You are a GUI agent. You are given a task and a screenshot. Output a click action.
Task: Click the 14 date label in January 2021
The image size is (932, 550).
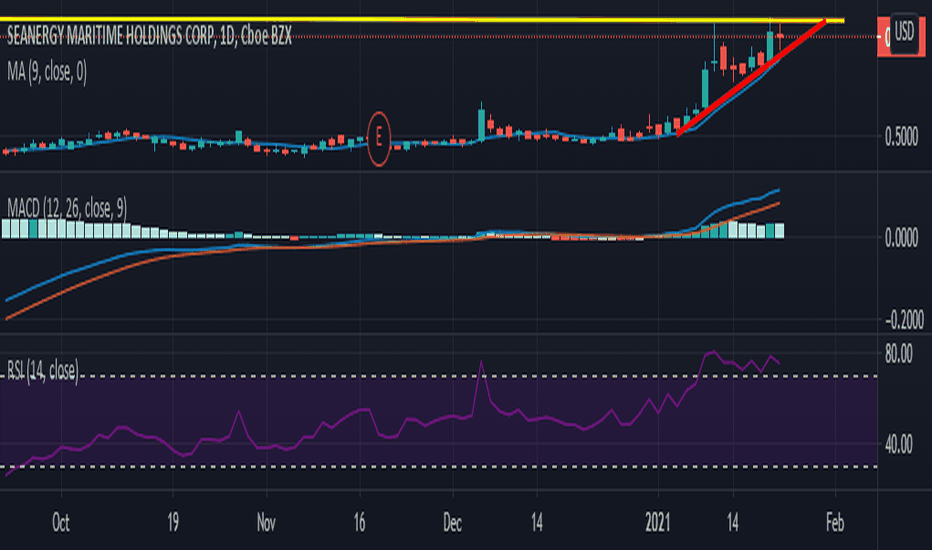pyautogui.click(x=733, y=523)
